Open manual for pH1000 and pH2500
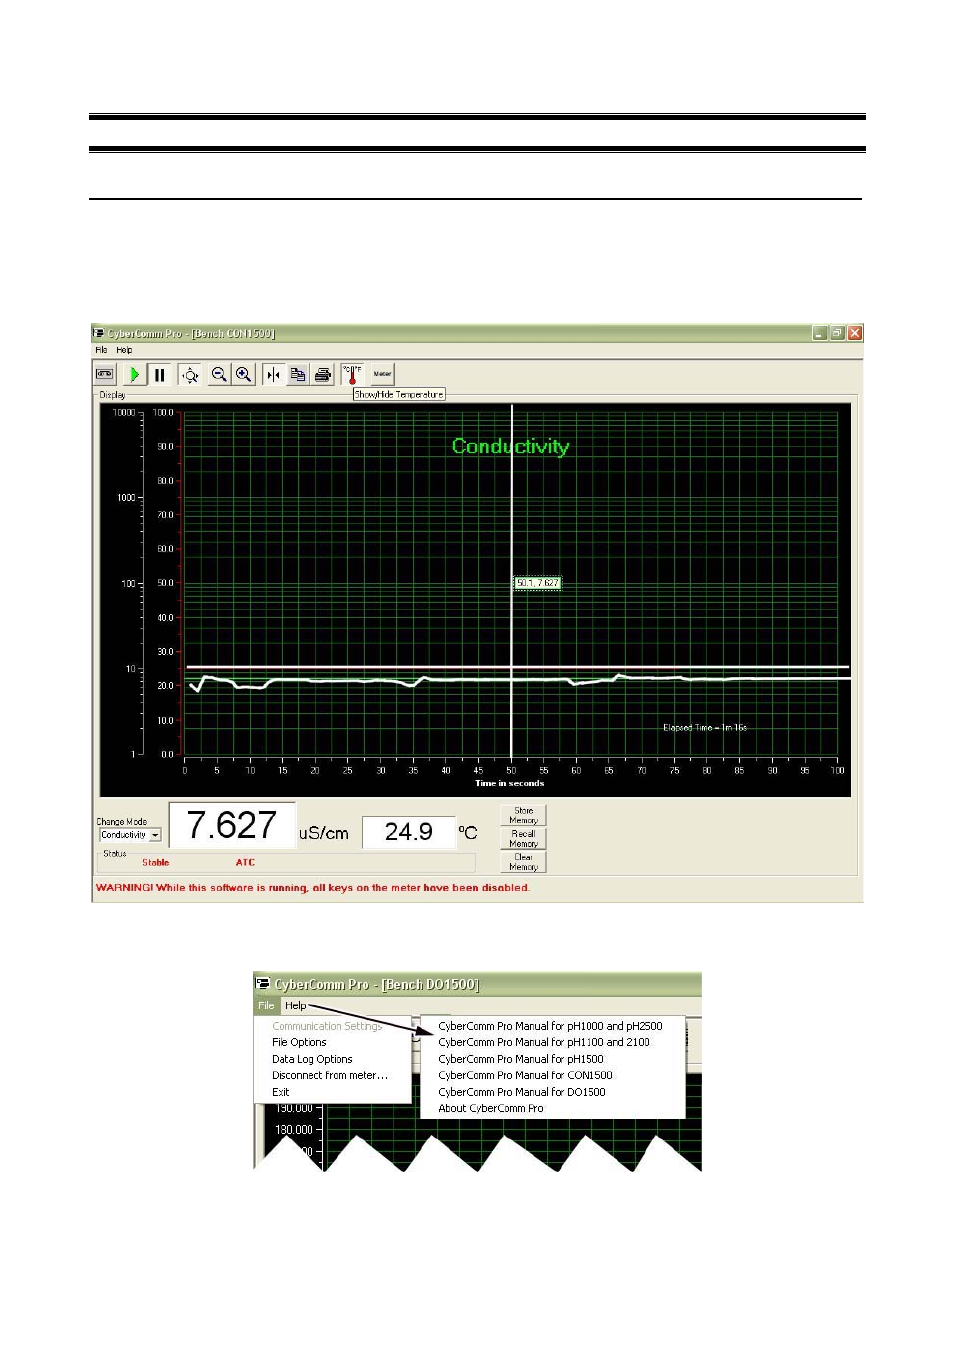 coord(550,1026)
